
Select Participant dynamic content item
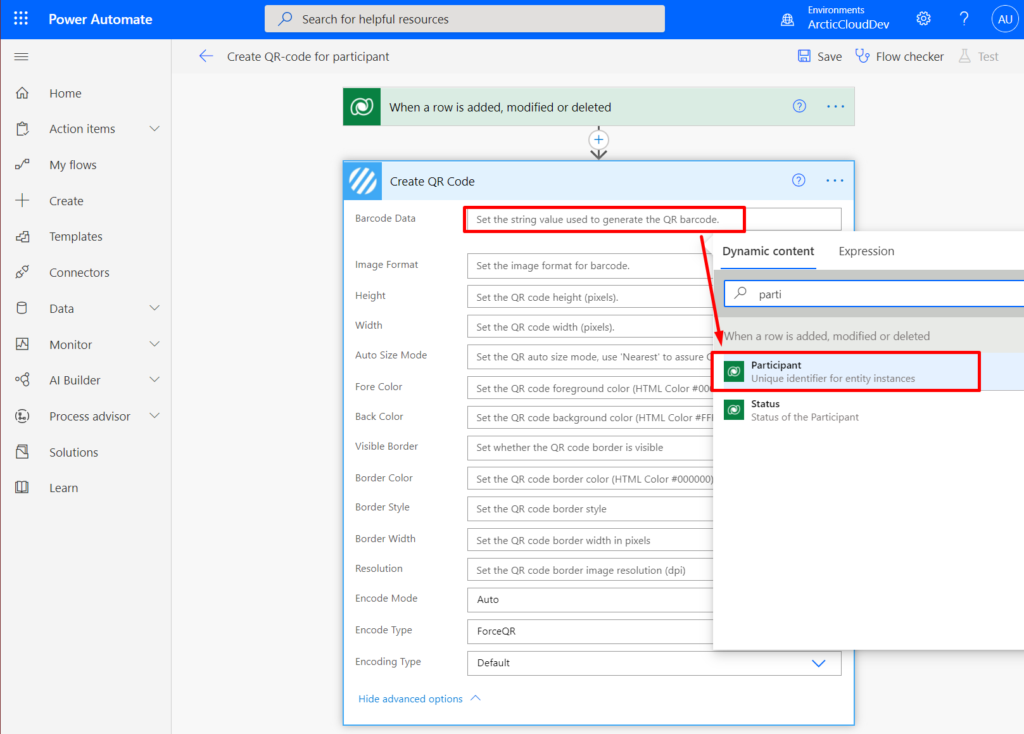coord(846,372)
